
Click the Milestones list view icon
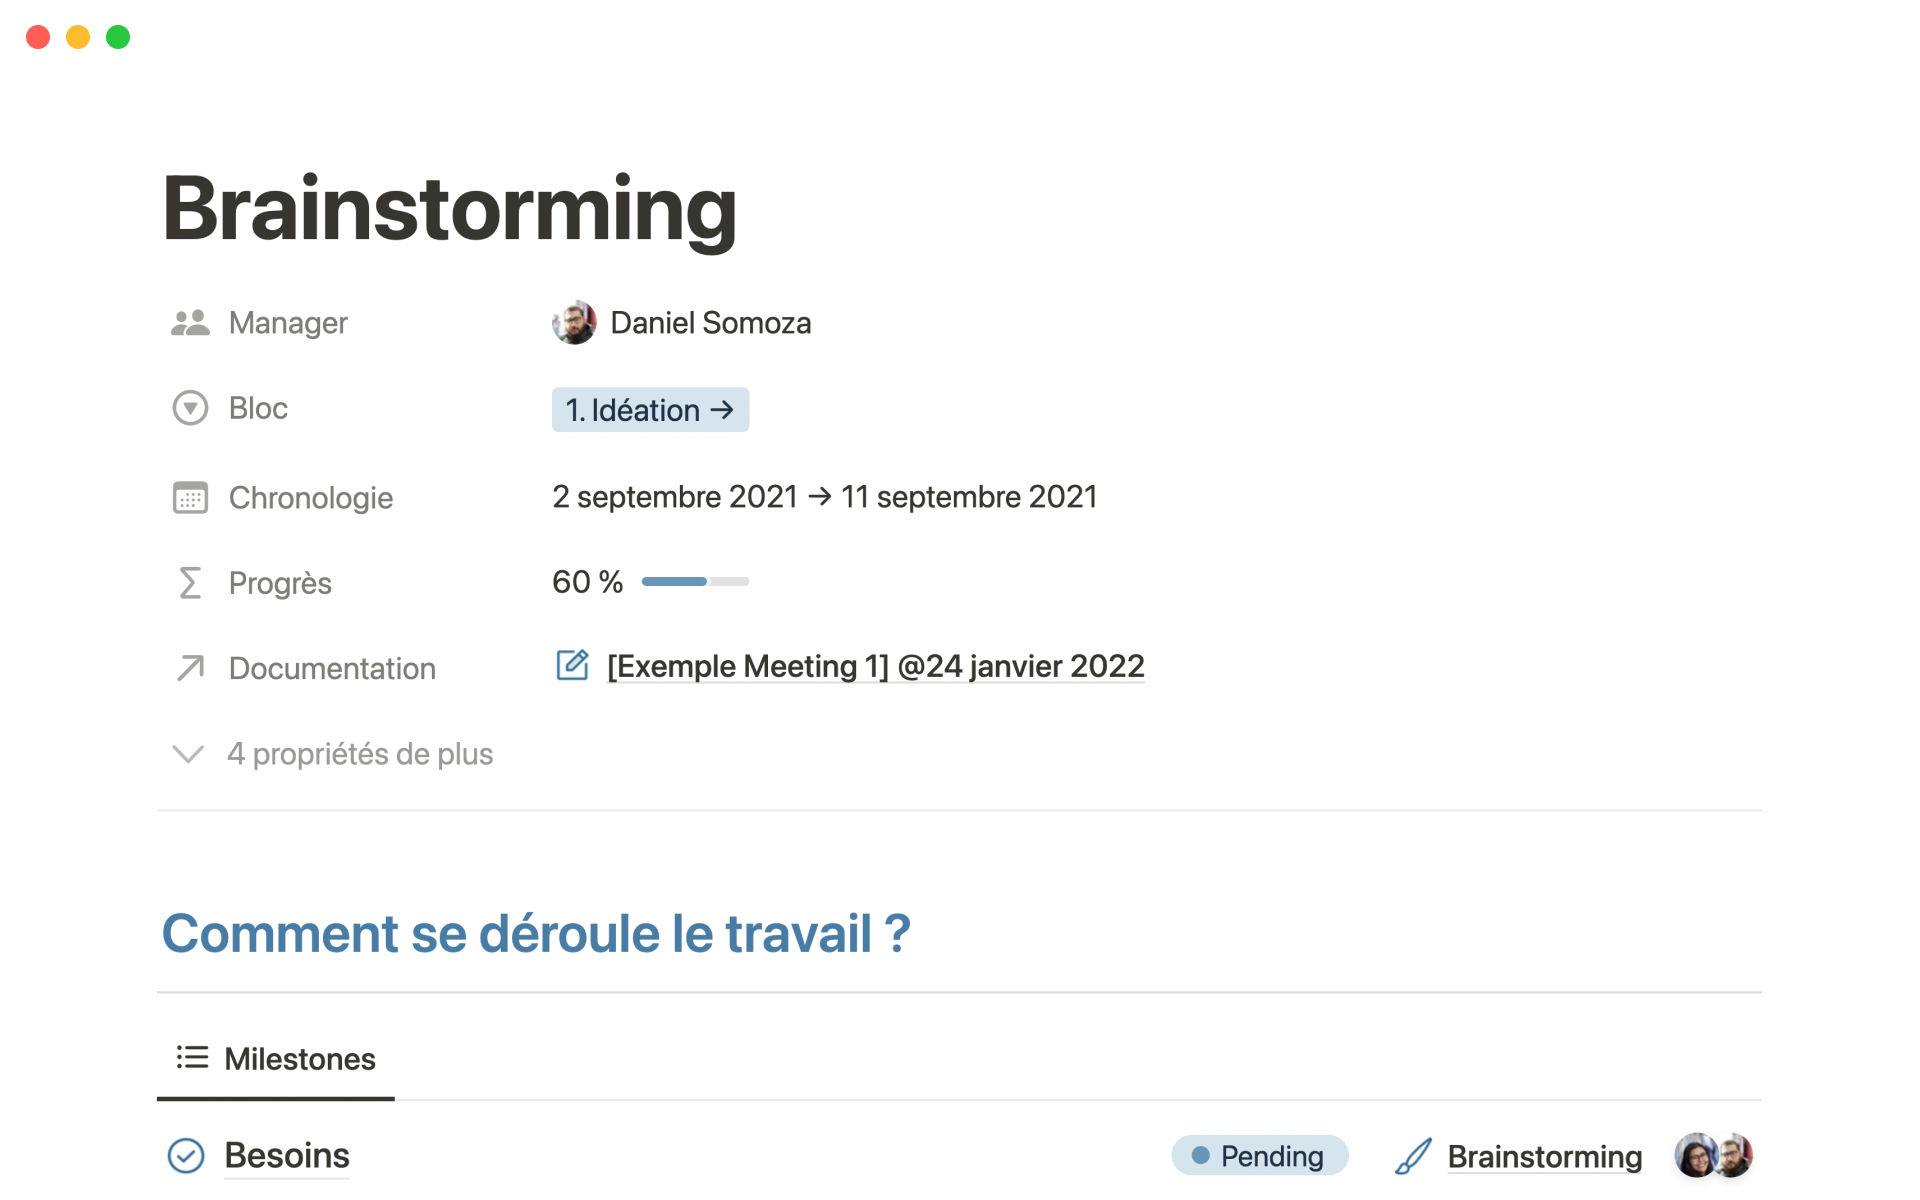point(192,1058)
